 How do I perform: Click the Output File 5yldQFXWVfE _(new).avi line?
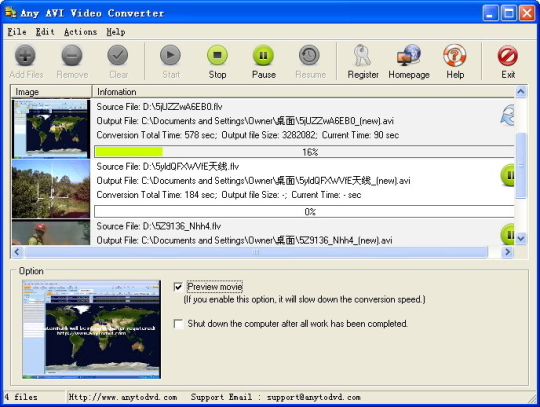(x=253, y=181)
